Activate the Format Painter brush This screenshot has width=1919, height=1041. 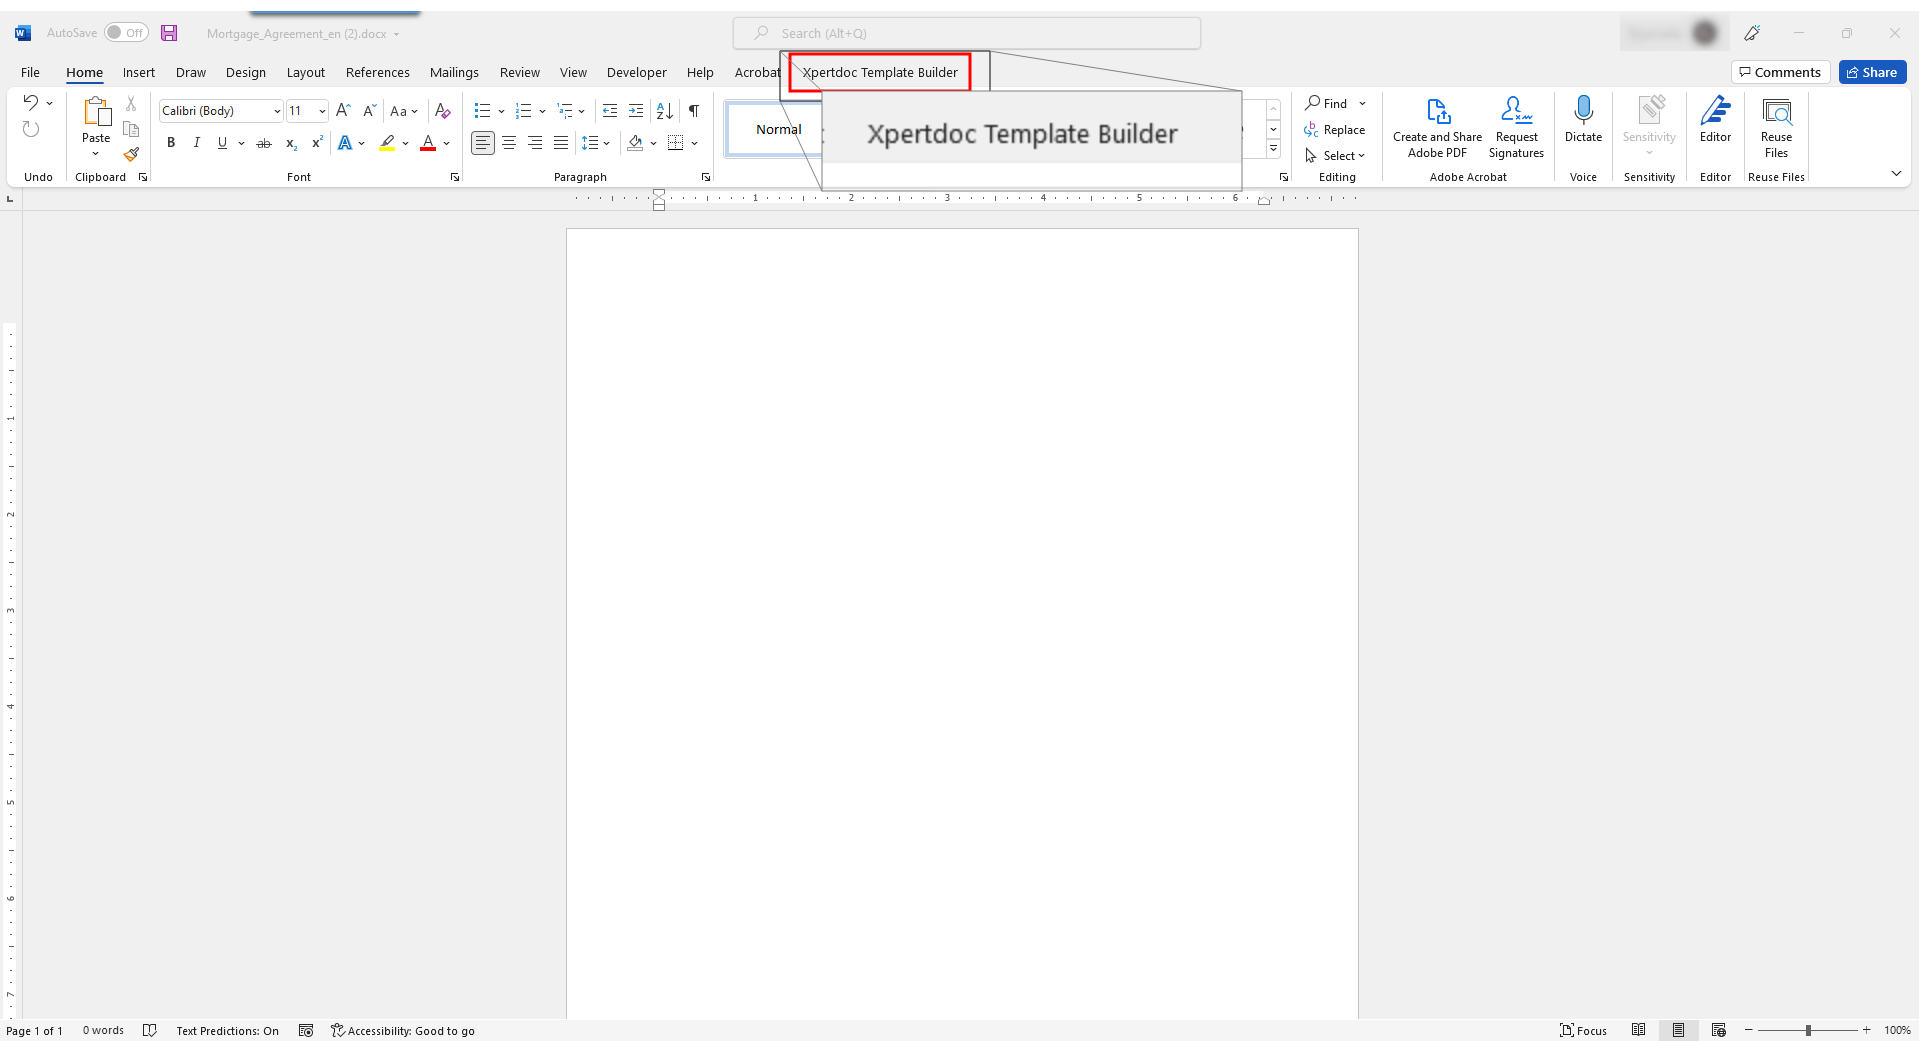pyautogui.click(x=131, y=154)
